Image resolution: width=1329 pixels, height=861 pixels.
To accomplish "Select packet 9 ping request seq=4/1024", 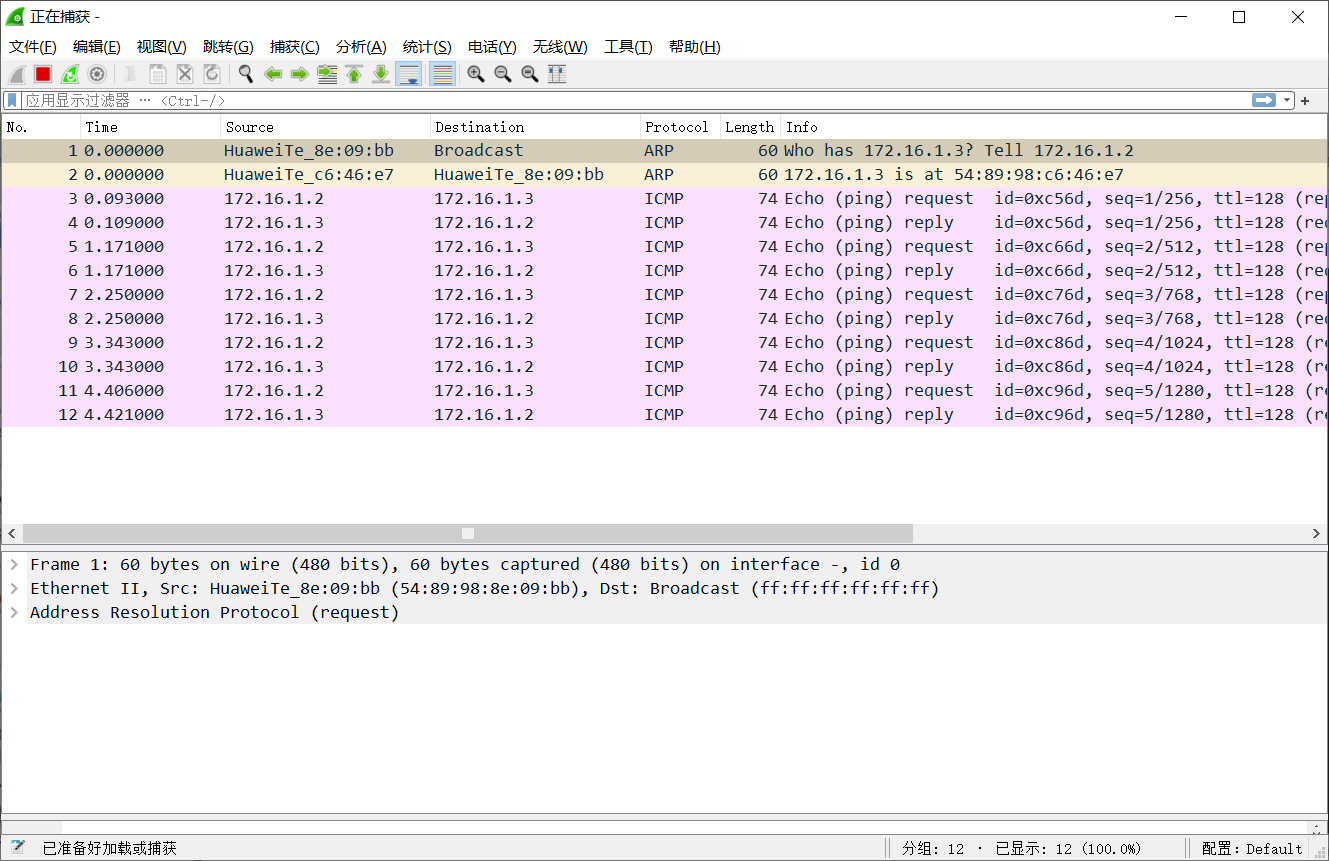I will coord(664,342).
